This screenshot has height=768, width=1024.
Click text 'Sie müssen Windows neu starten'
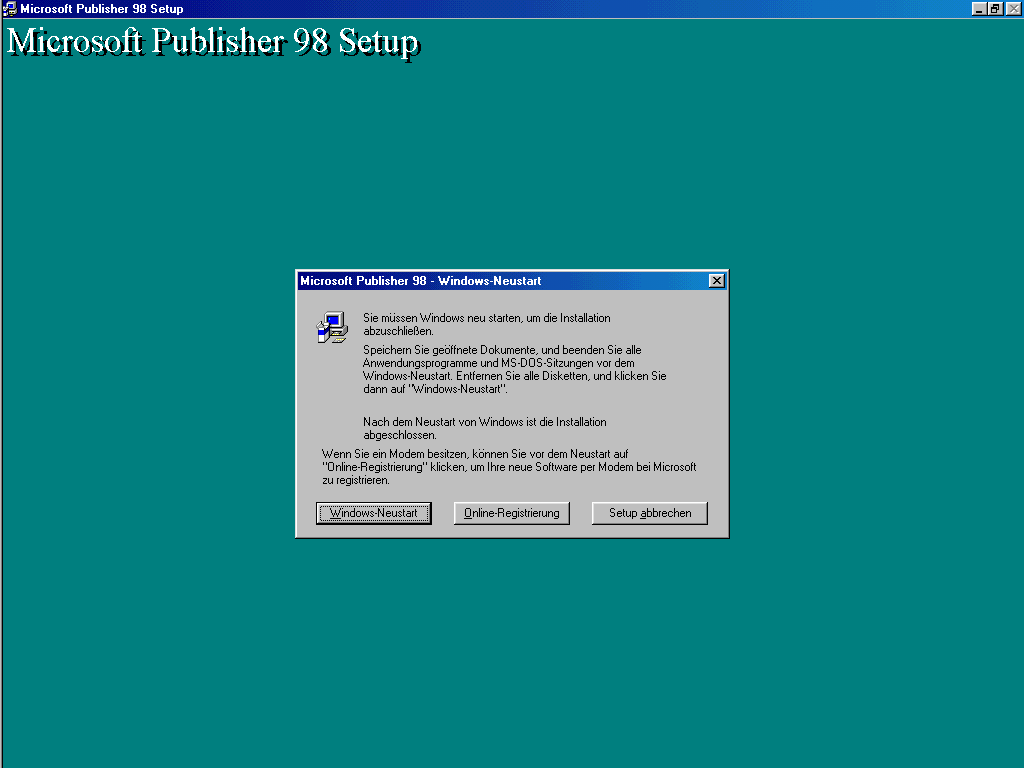tap(443, 318)
